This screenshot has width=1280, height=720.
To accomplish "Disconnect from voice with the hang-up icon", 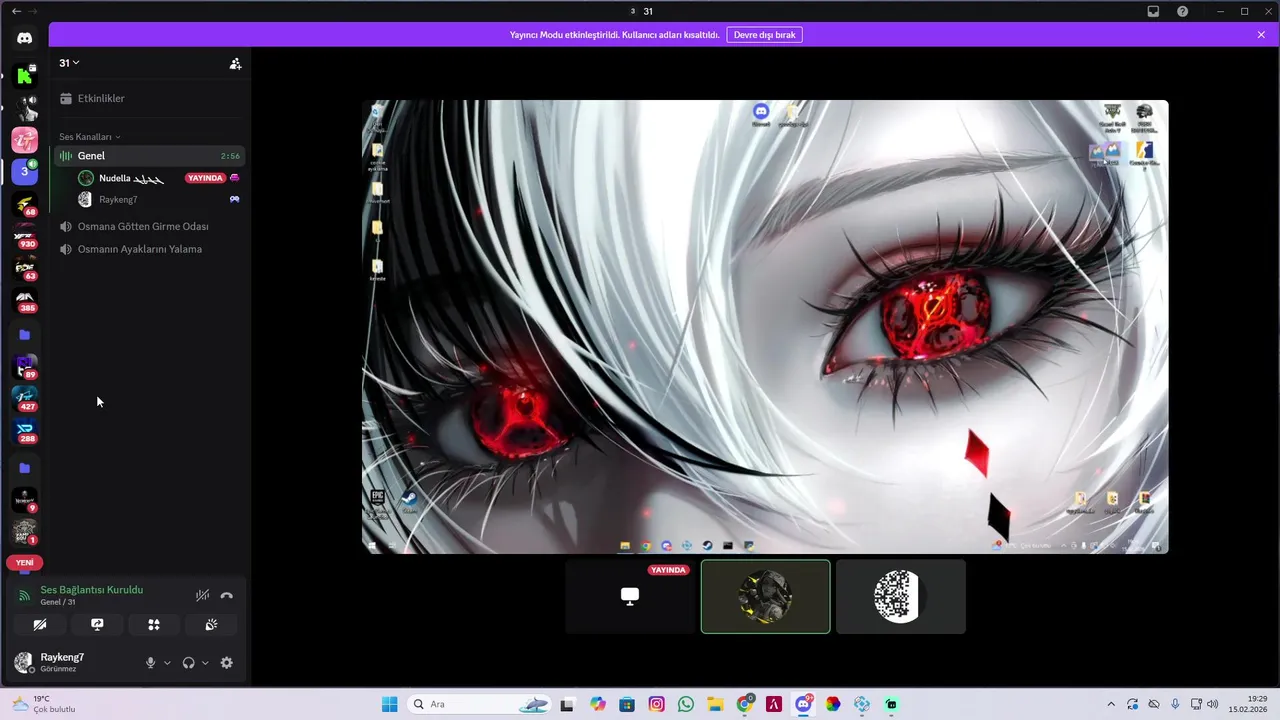I will [226, 595].
